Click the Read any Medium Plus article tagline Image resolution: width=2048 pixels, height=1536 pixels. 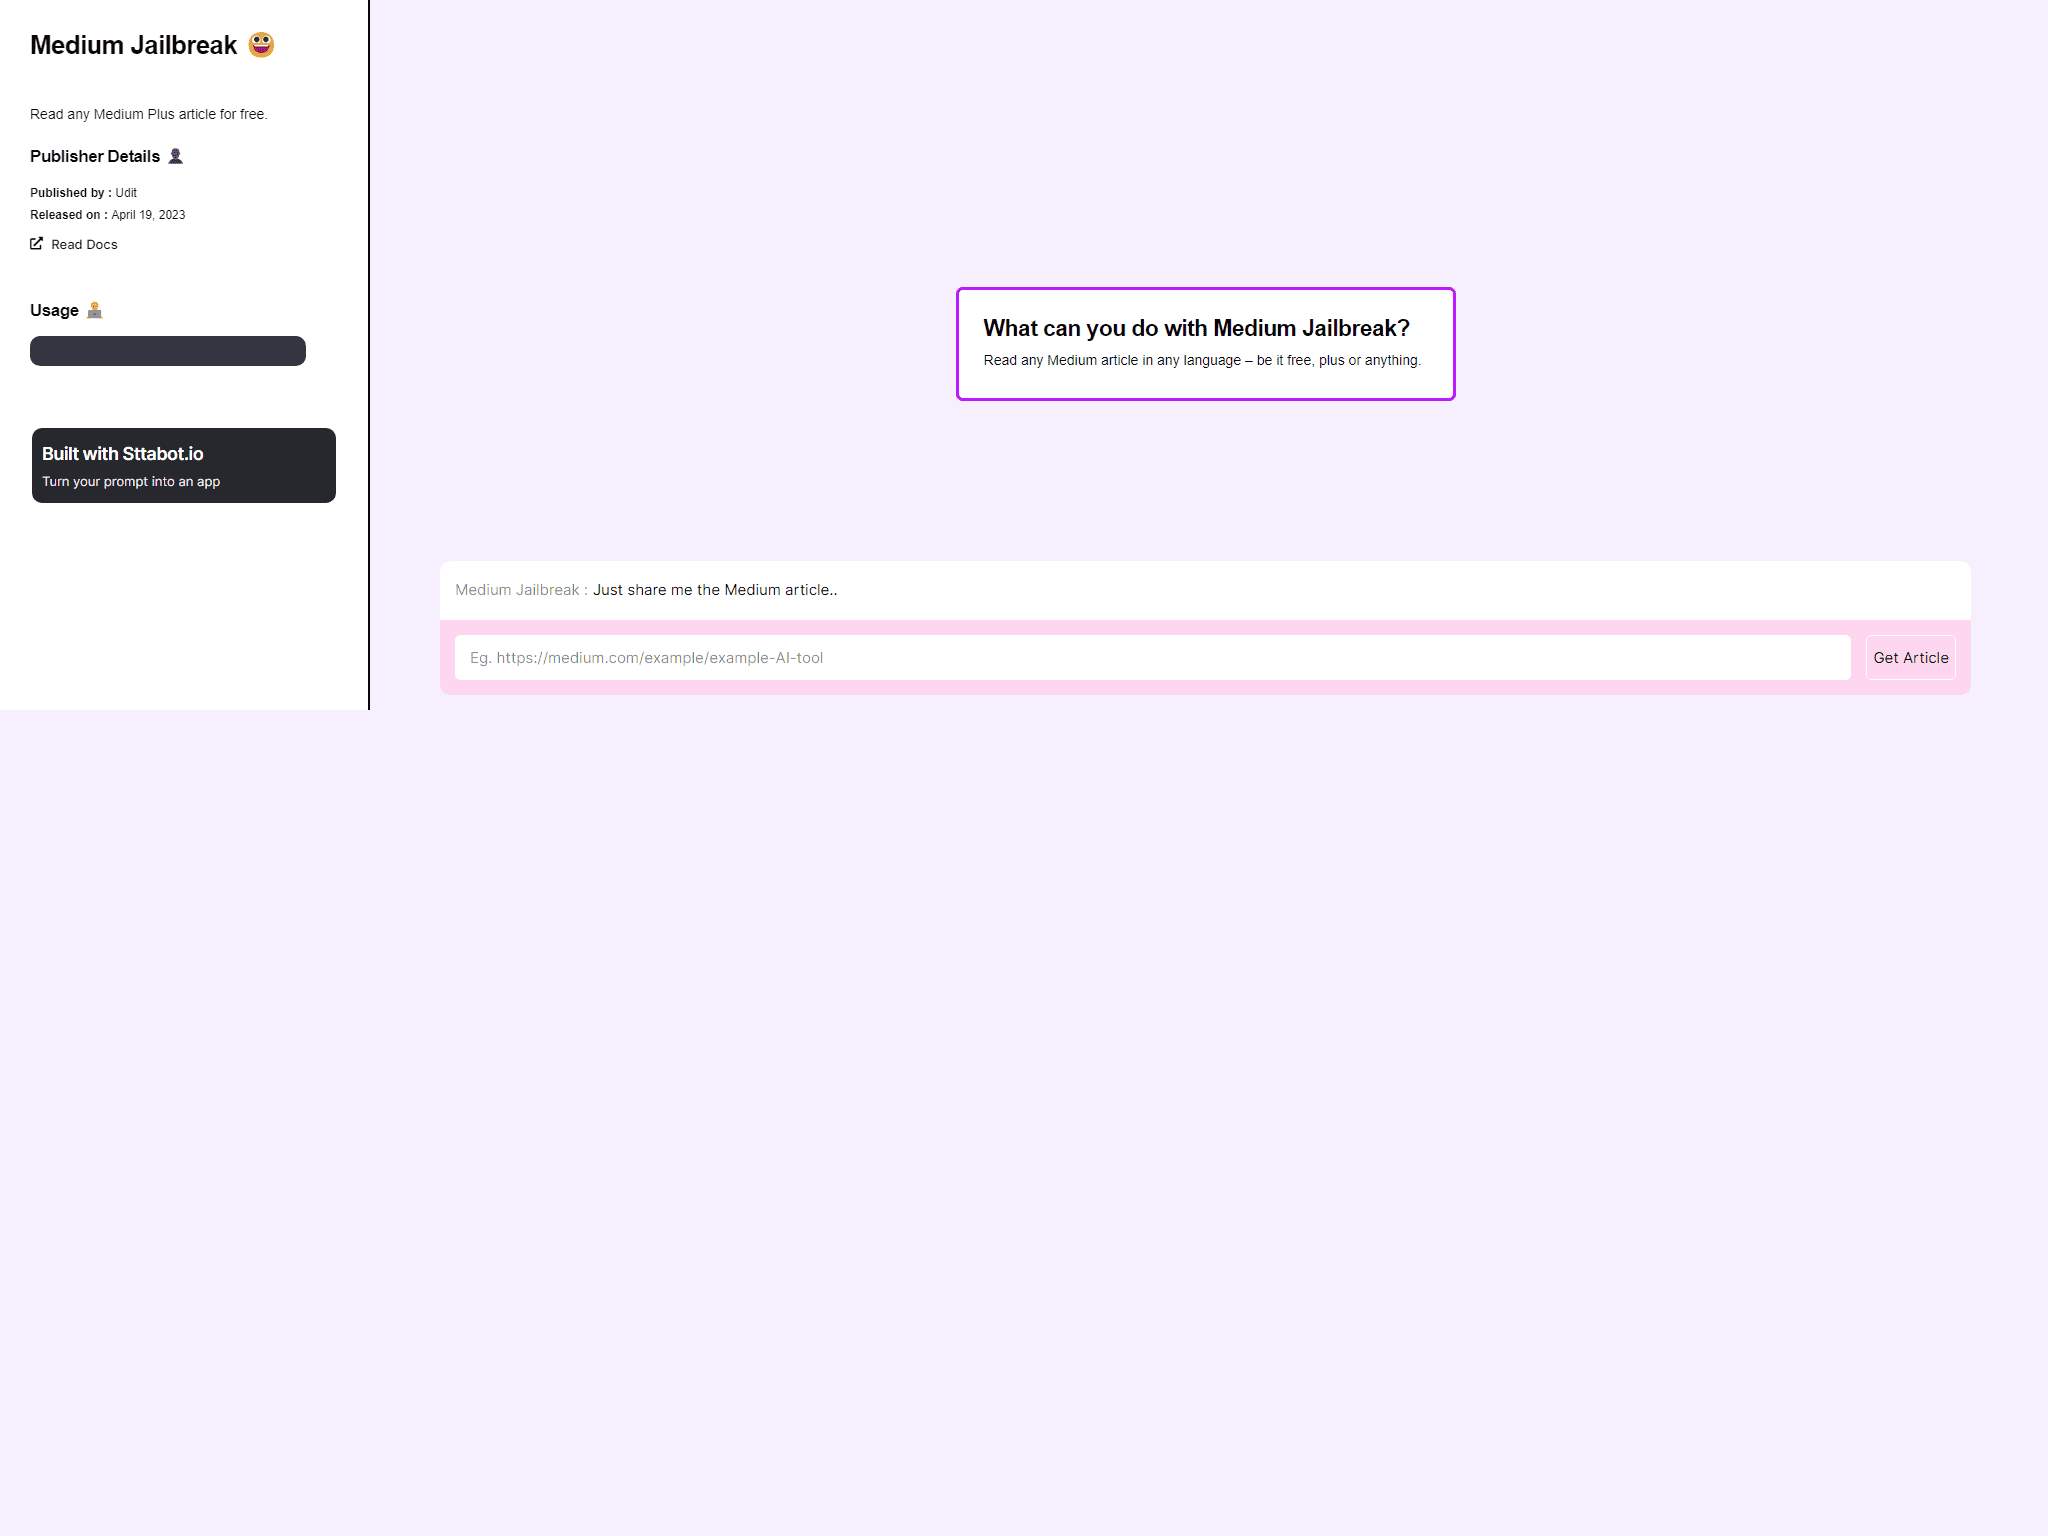[148, 113]
